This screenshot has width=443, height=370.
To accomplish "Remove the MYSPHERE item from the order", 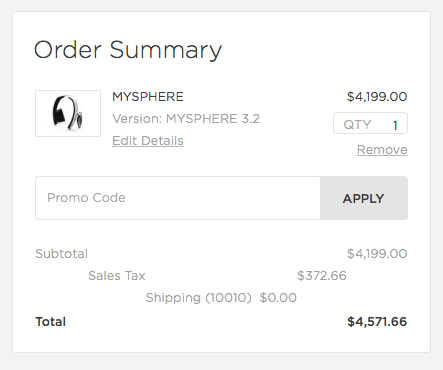I will [x=382, y=150].
